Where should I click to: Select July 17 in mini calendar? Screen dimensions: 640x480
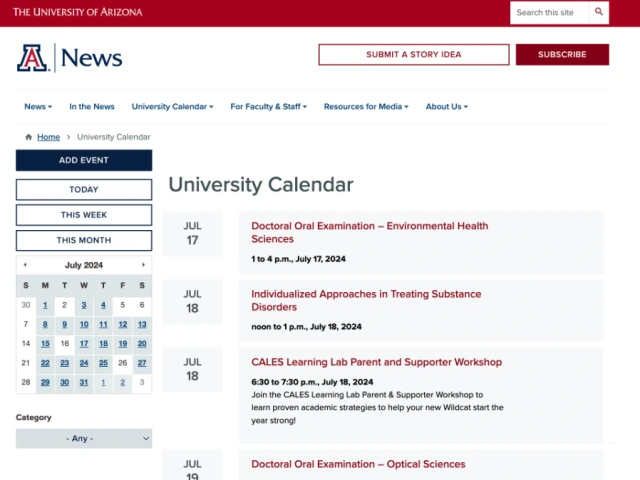(x=84, y=344)
